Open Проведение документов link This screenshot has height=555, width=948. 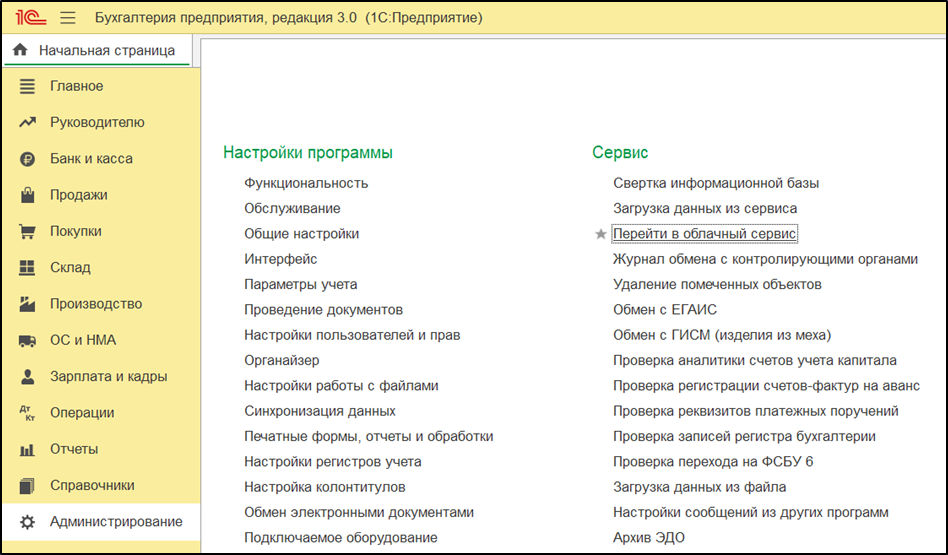(323, 310)
